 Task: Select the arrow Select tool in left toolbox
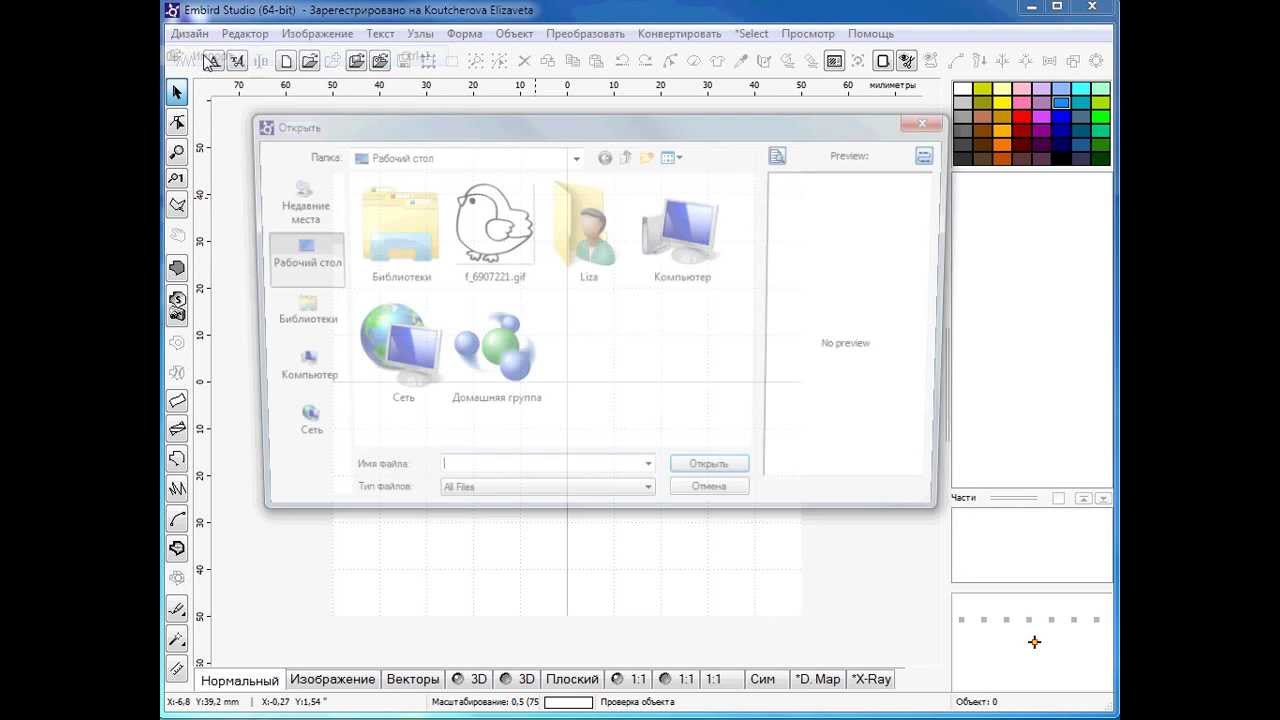click(x=177, y=92)
